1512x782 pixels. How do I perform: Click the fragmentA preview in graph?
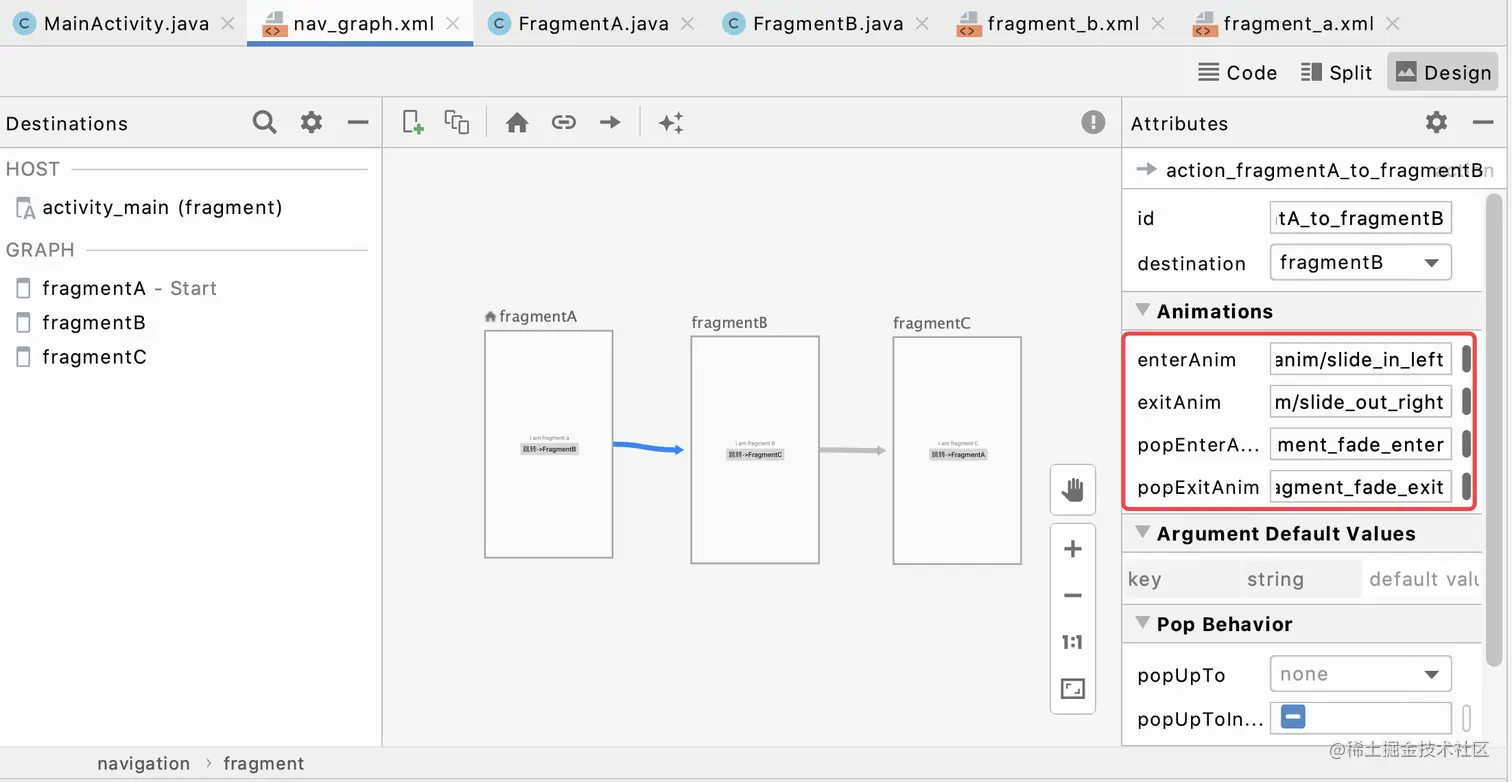(548, 444)
